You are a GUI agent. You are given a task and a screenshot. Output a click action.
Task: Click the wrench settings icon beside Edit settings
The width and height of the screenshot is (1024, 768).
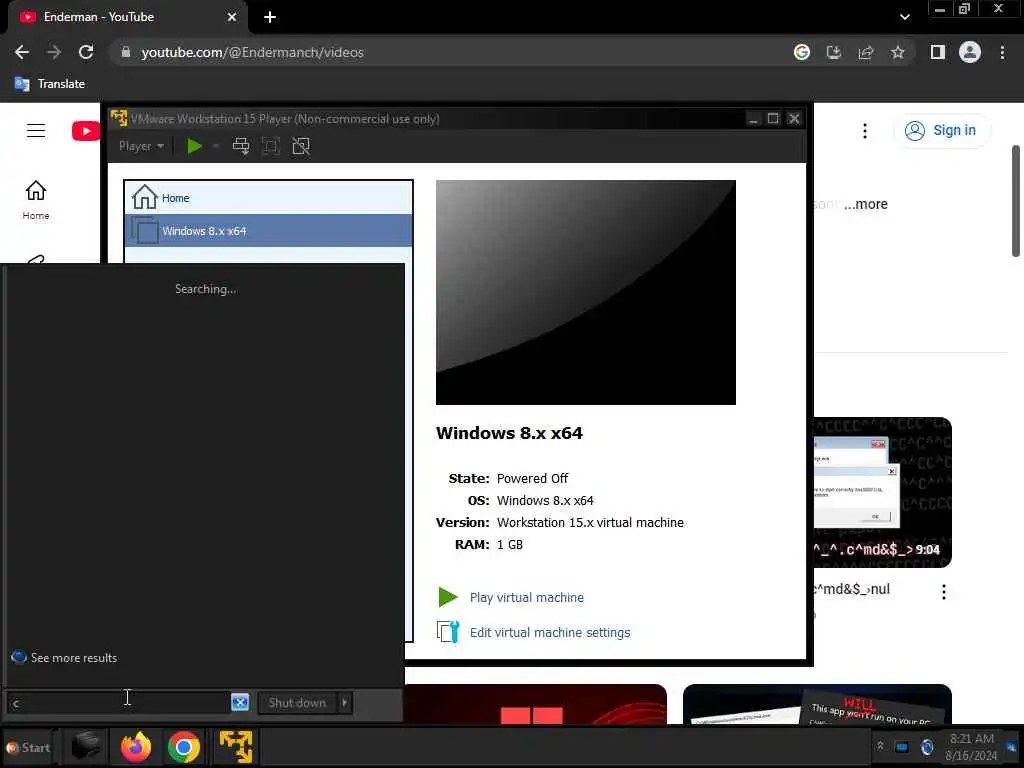[448, 632]
